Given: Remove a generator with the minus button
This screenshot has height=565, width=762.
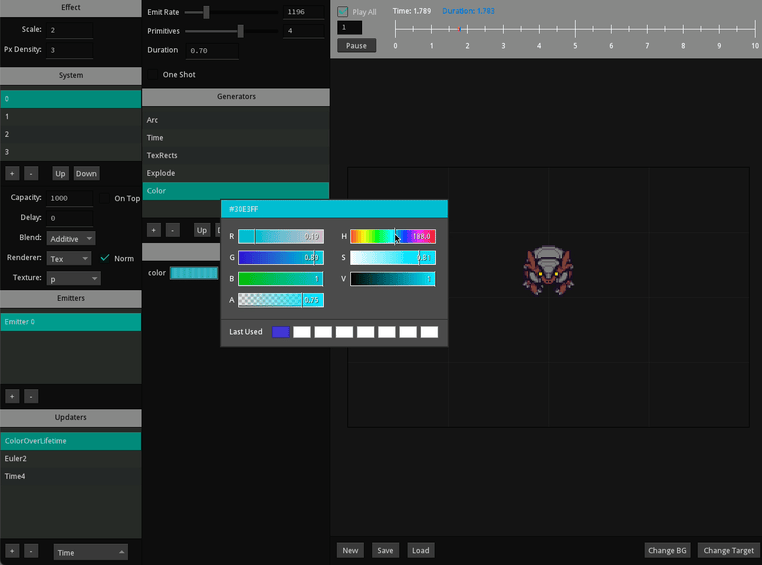Looking at the screenshot, I should tap(173, 230).
